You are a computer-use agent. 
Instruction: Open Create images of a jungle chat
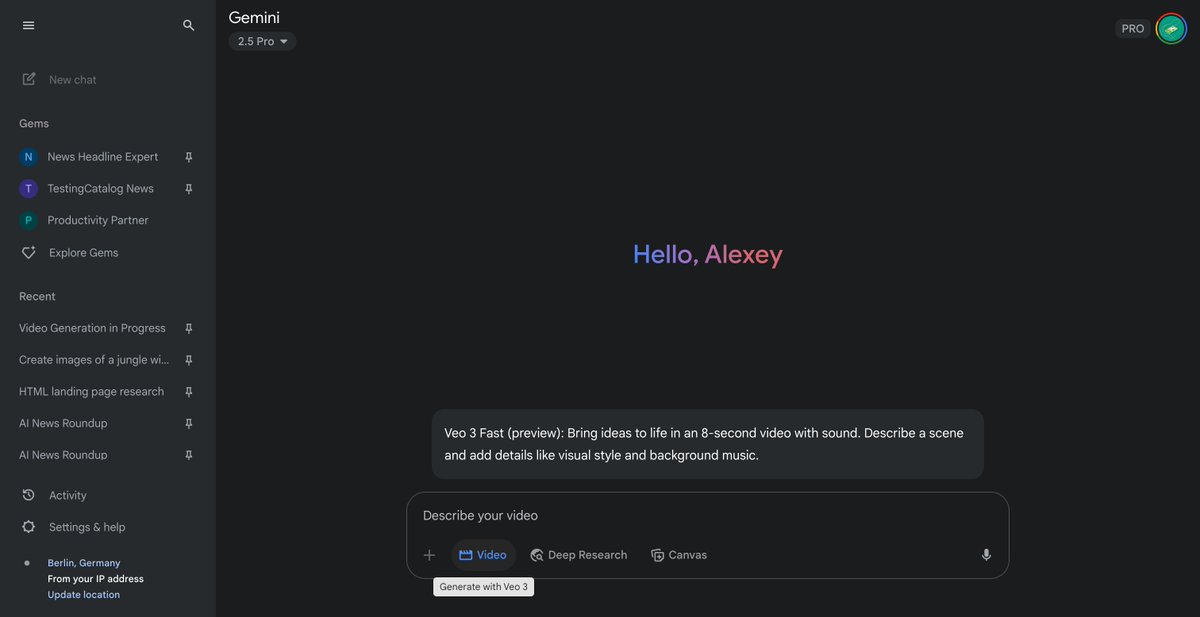[x=94, y=360]
